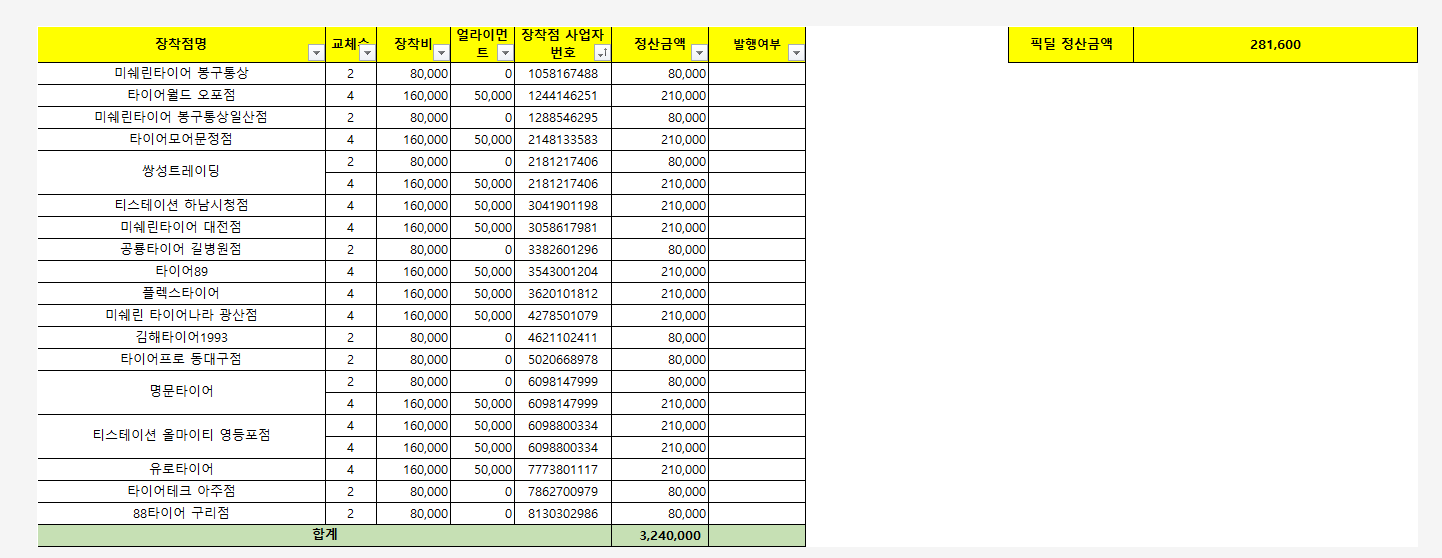Select the empty 발행여부 cell for 유로타이어
Image resolution: width=1442 pixels, height=558 pixels.
point(756,470)
